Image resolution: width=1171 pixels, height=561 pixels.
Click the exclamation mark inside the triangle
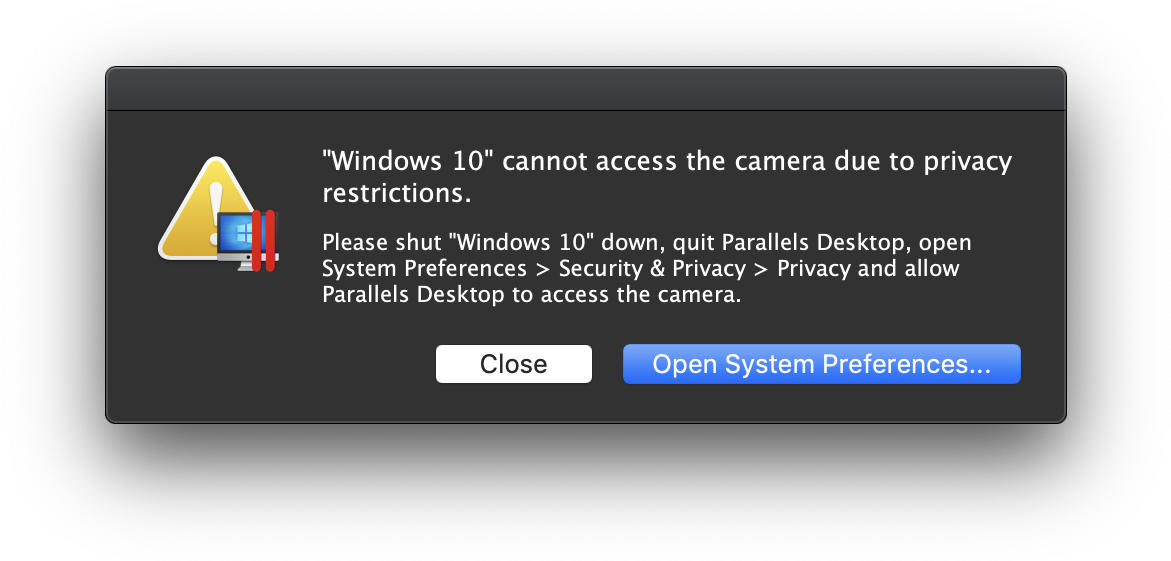click(216, 212)
